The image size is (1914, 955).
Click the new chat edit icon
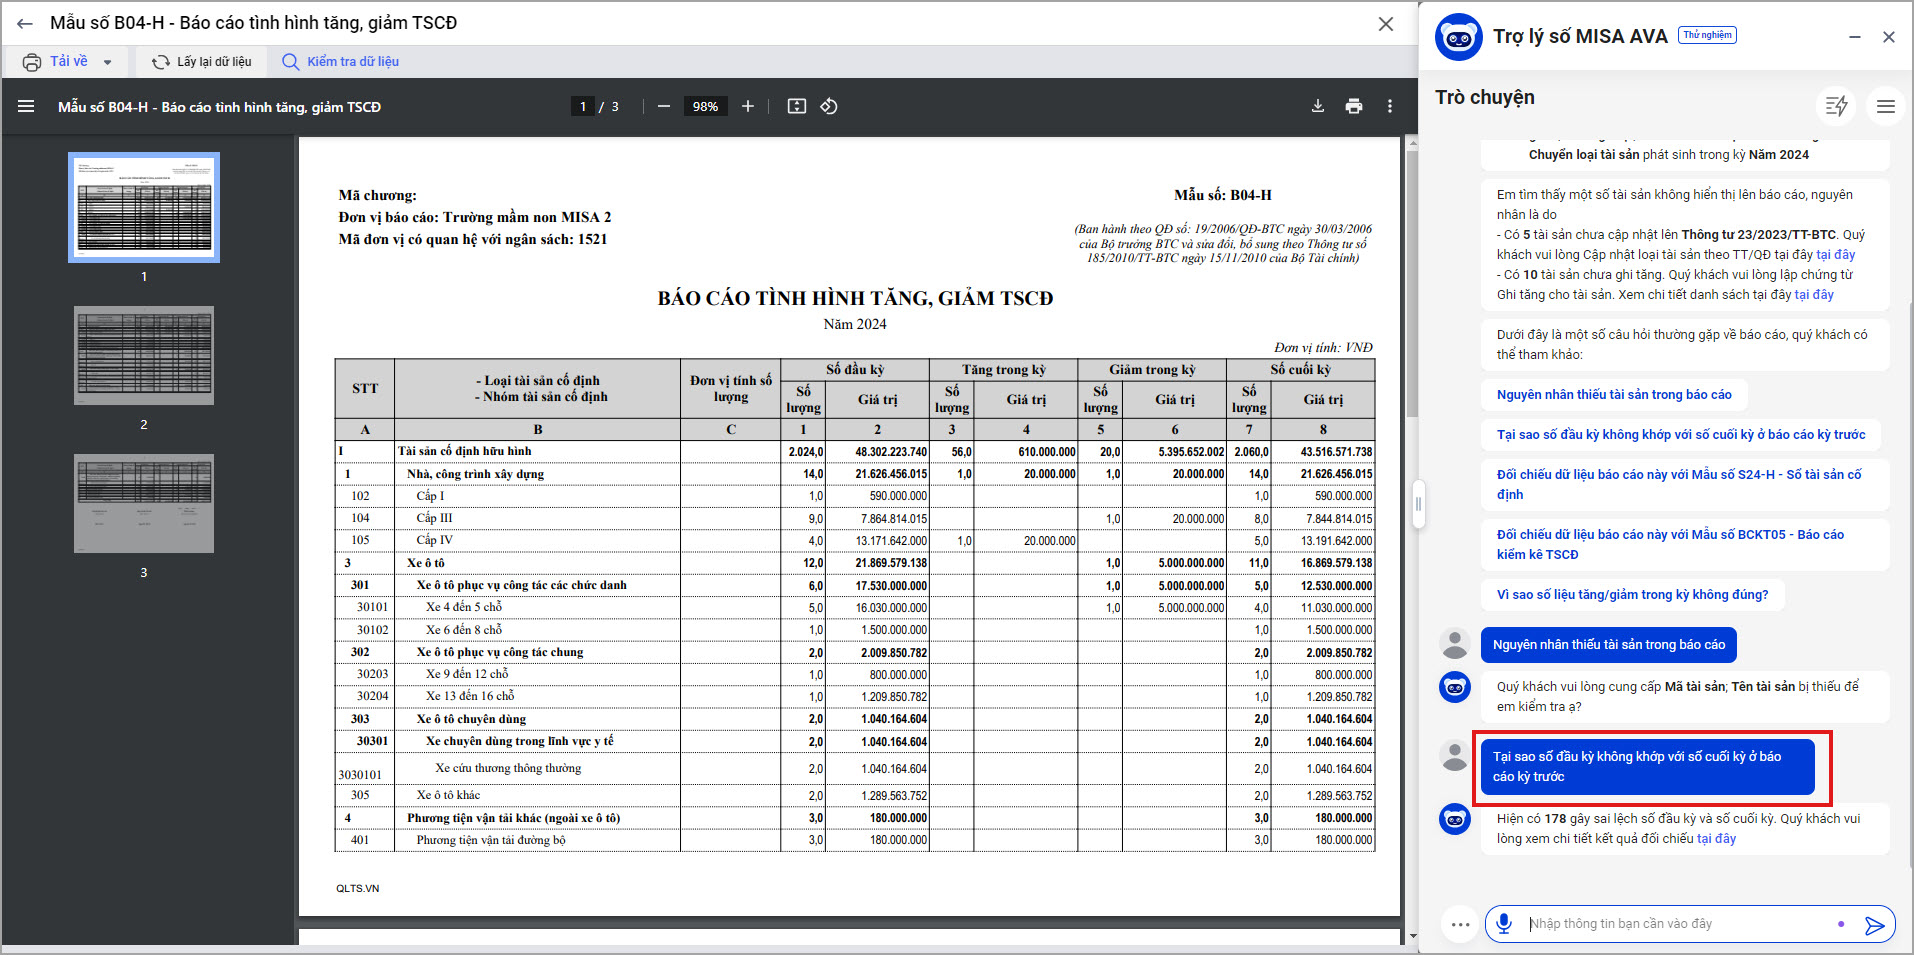pos(1836,106)
